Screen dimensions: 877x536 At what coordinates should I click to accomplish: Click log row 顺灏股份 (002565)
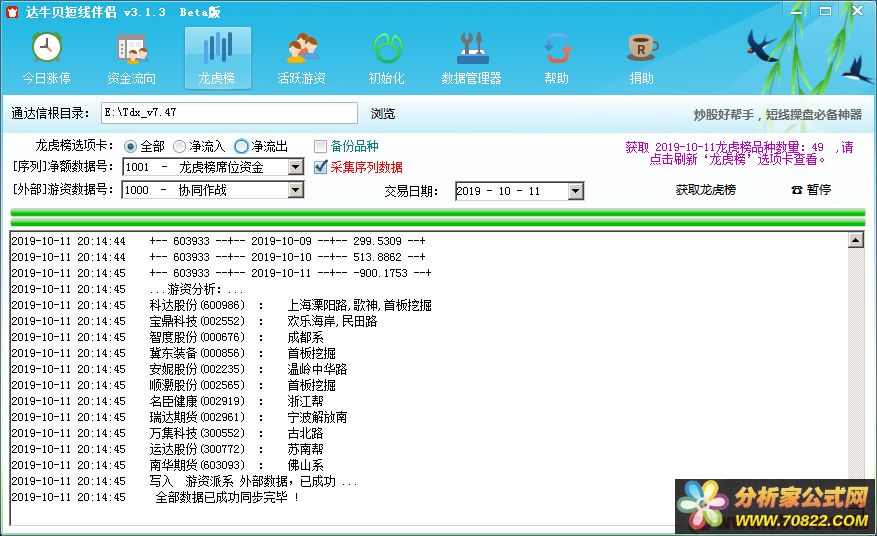[173, 385]
